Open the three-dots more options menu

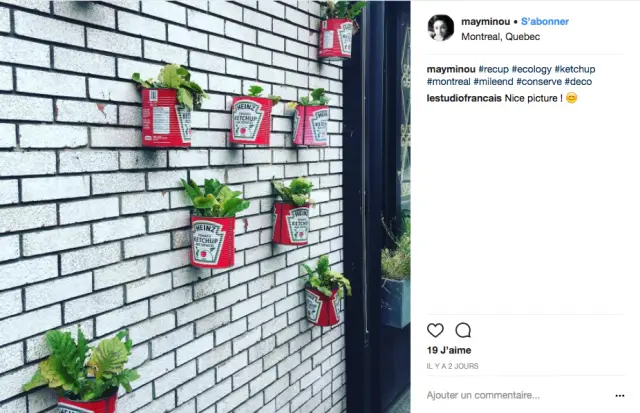click(620, 395)
